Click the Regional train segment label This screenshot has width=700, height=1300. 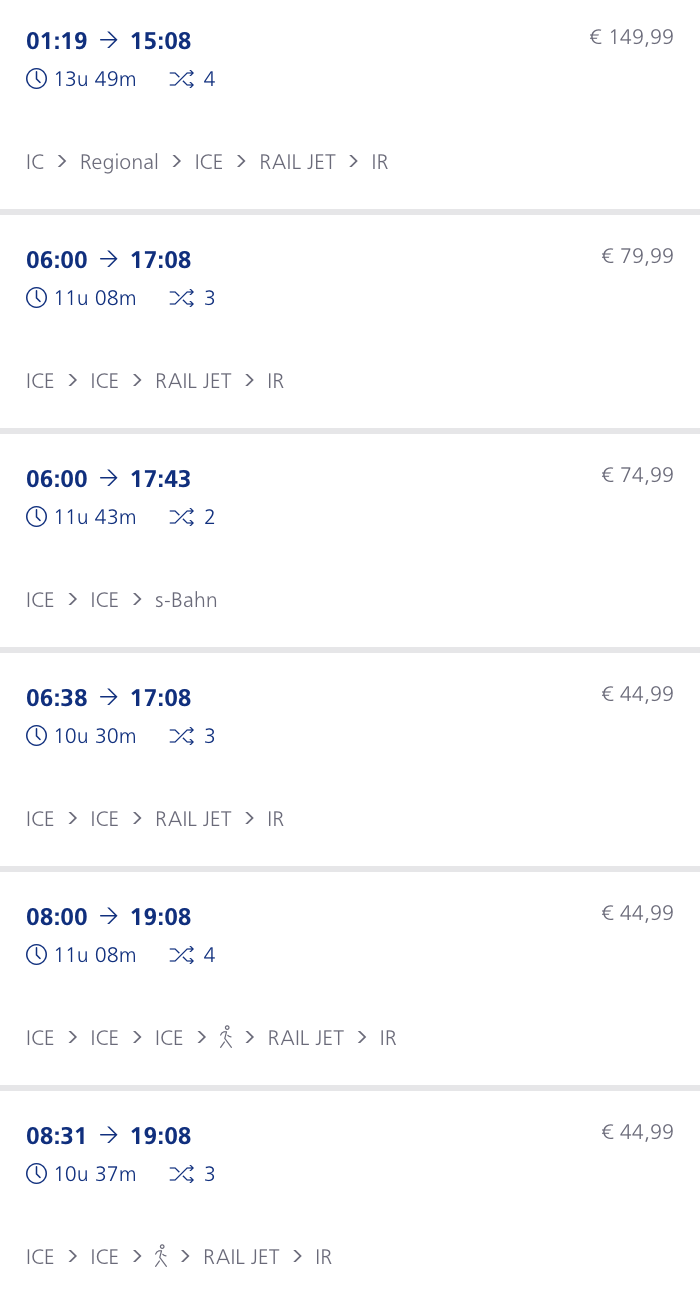click(119, 162)
